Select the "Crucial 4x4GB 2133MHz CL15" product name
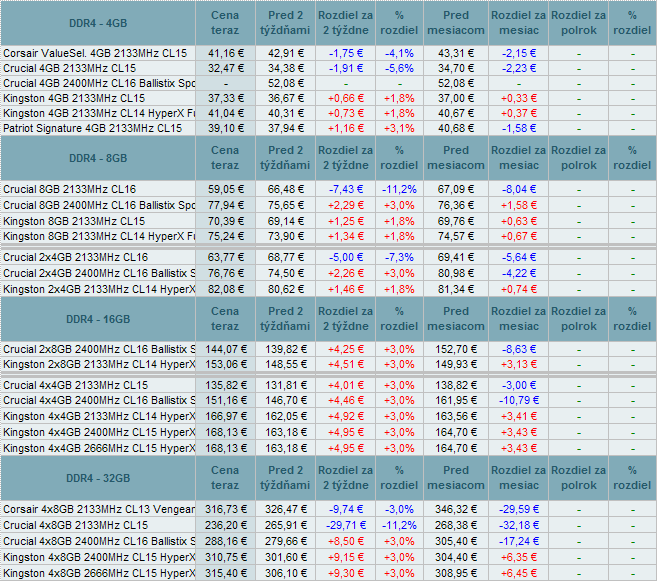Viewport: 657px width, 581px height. pyautogui.click(x=75, y=385)
